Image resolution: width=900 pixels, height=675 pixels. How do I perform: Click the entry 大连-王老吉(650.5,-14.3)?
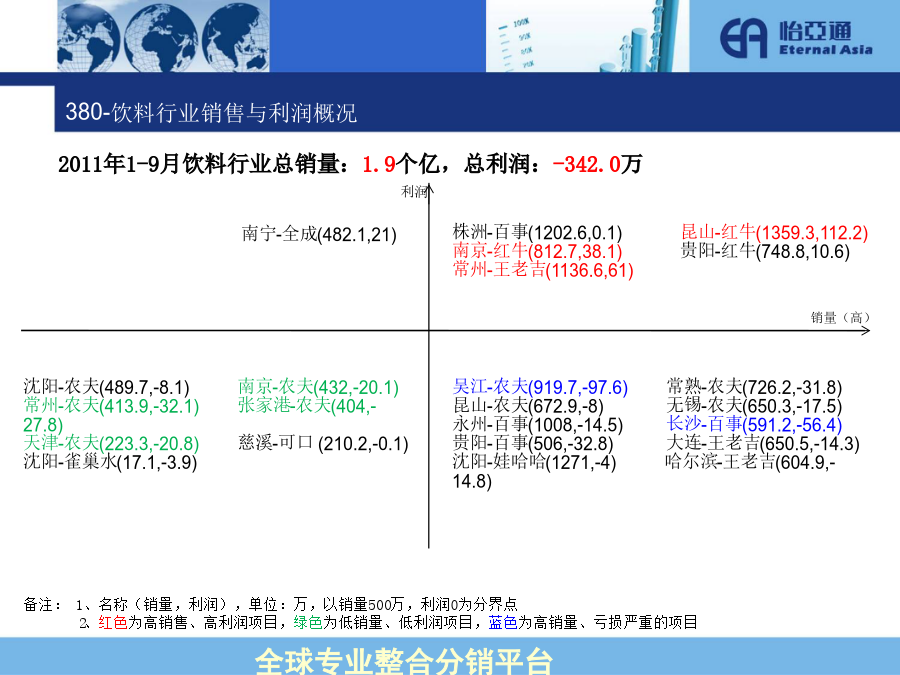pos(763,443)
